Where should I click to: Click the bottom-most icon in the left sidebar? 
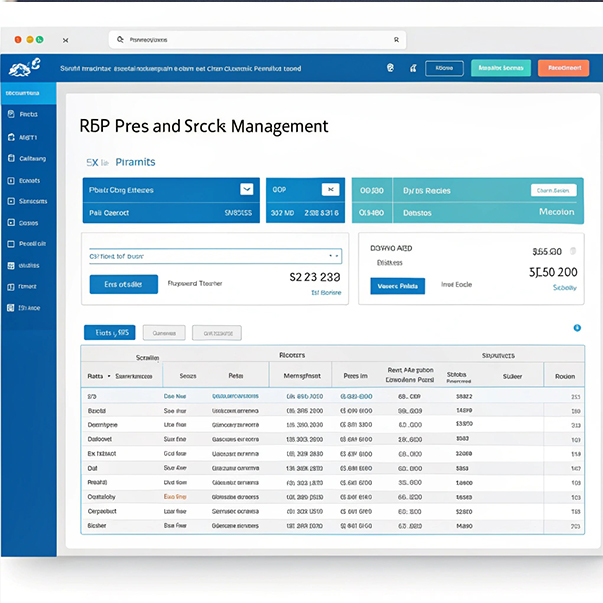point(10,309)
